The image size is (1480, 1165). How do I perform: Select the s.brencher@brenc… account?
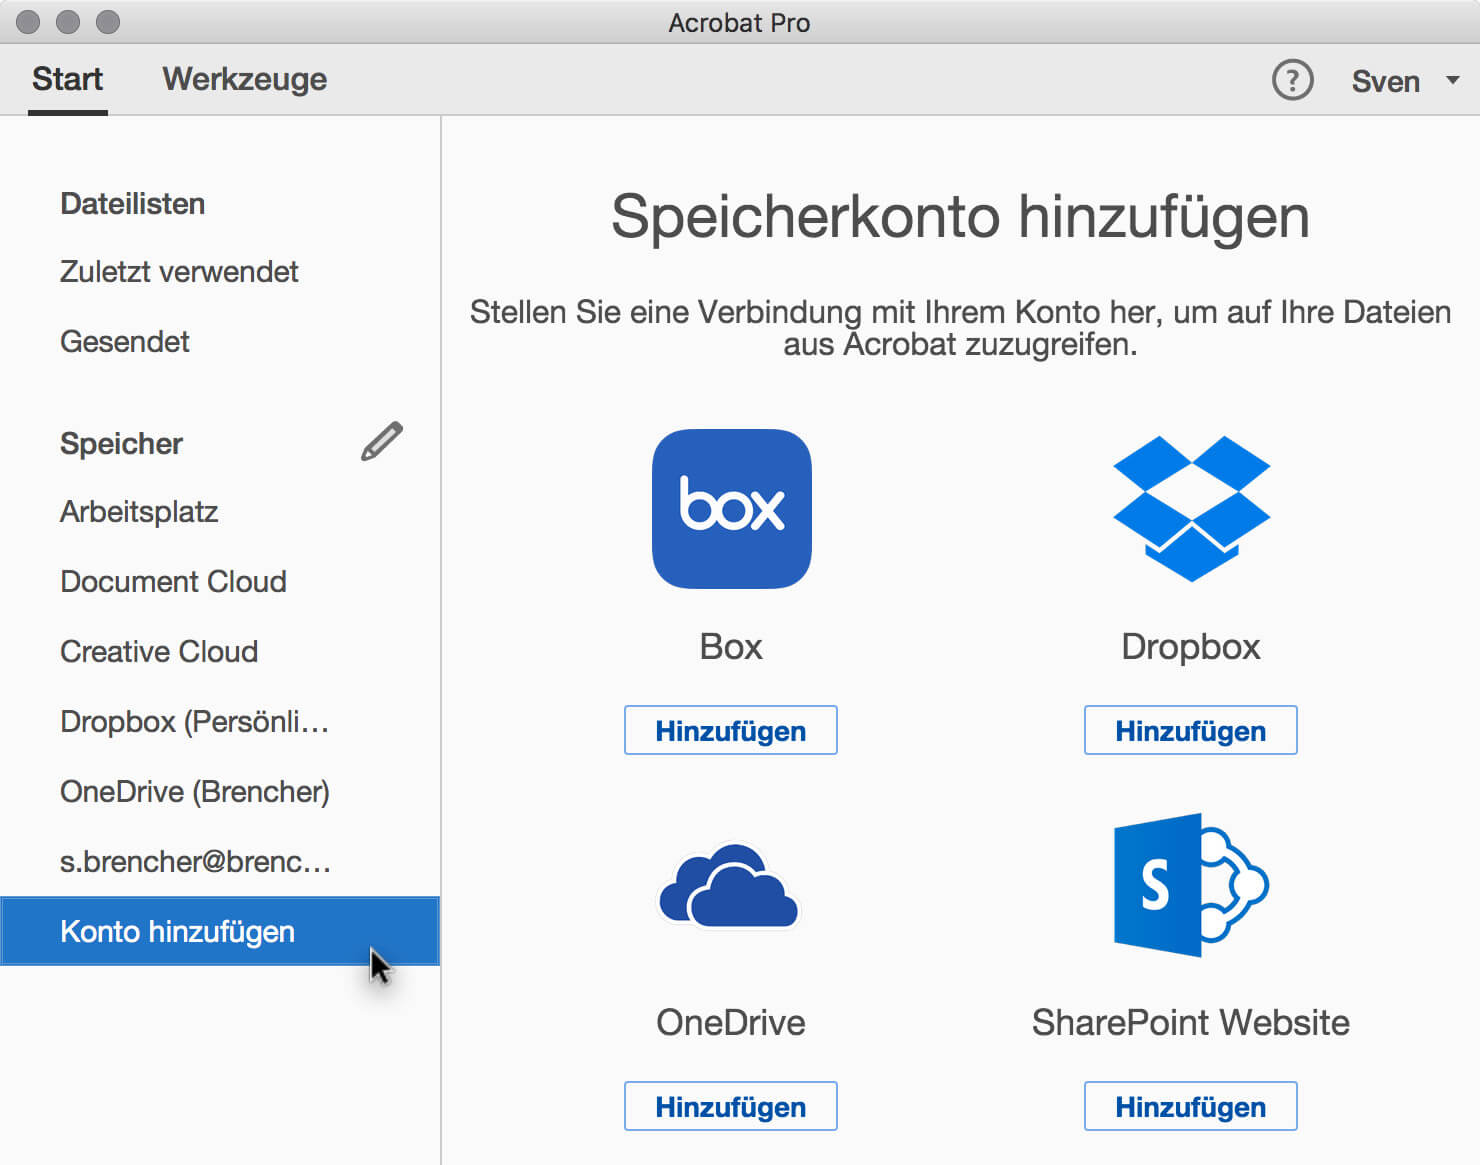click(x=220, y=862)
